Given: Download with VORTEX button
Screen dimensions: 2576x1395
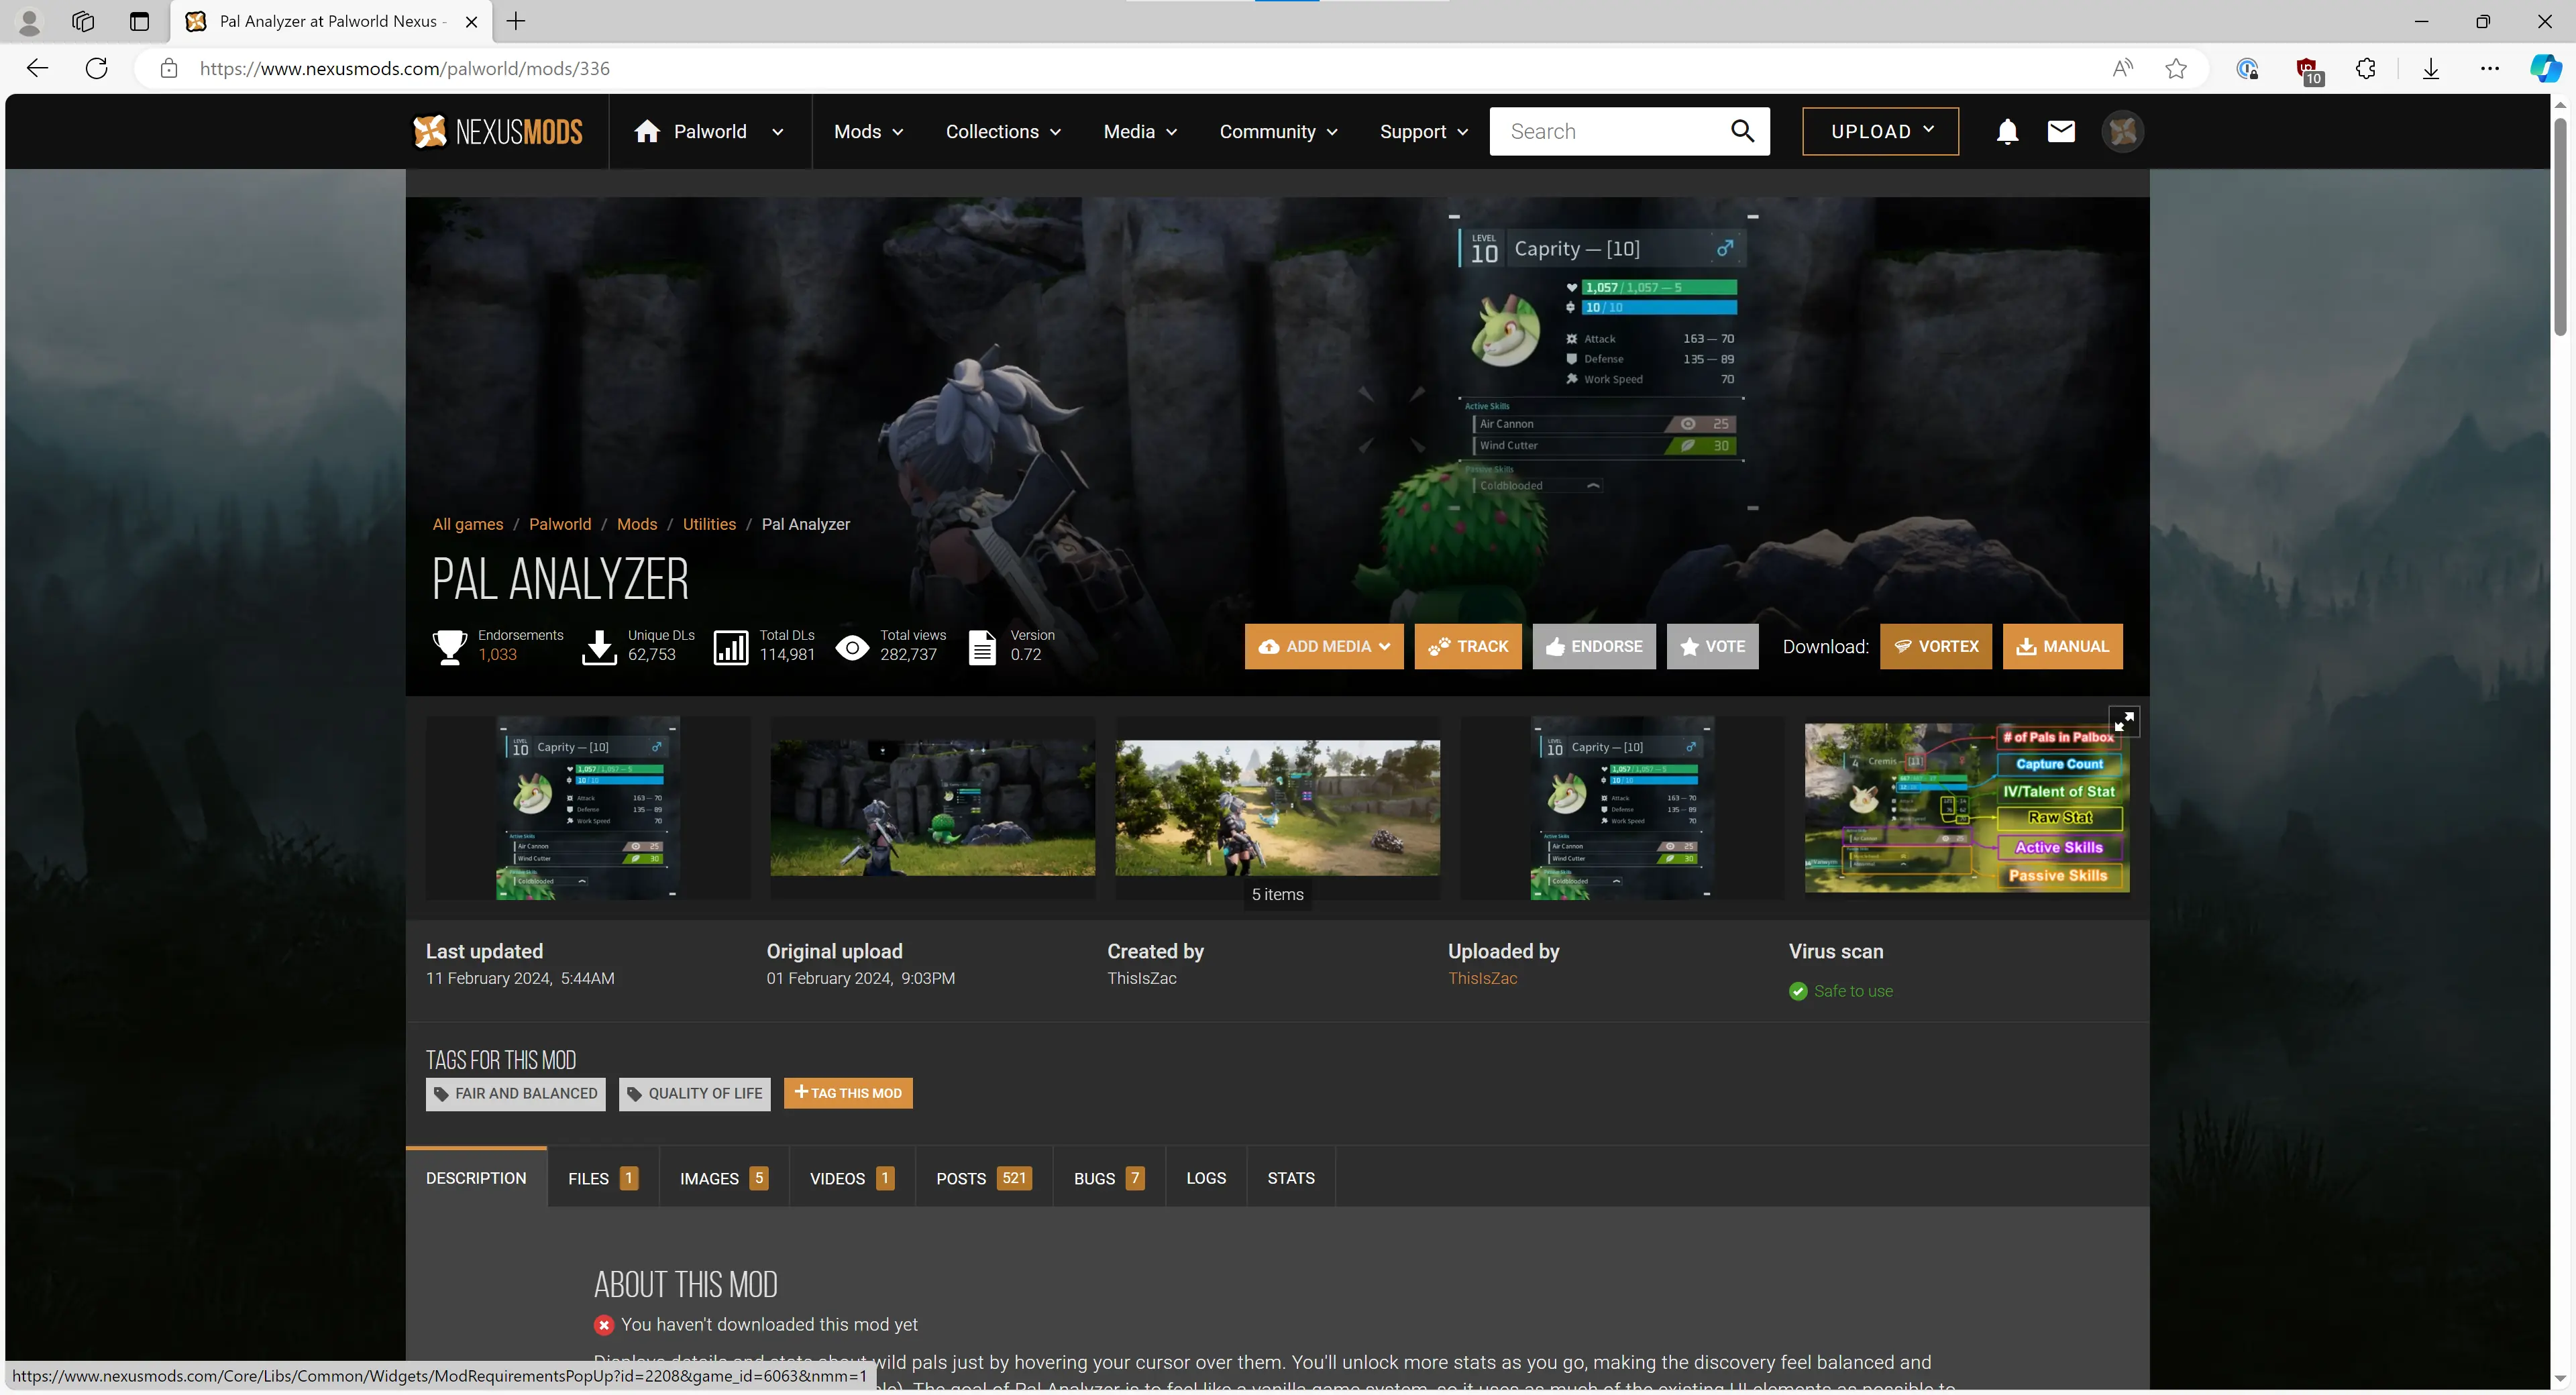Looking at the screenshot, I should [x=1936, y=646].
